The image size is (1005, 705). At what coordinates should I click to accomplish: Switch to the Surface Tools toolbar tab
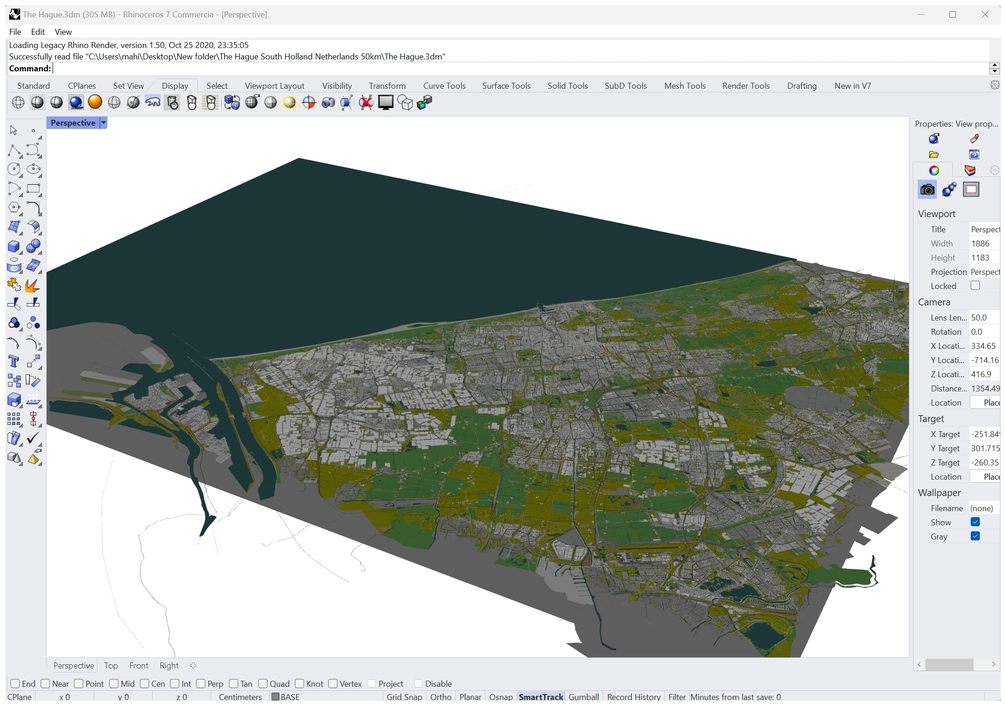pyautogui.click(x=506, y=86)
